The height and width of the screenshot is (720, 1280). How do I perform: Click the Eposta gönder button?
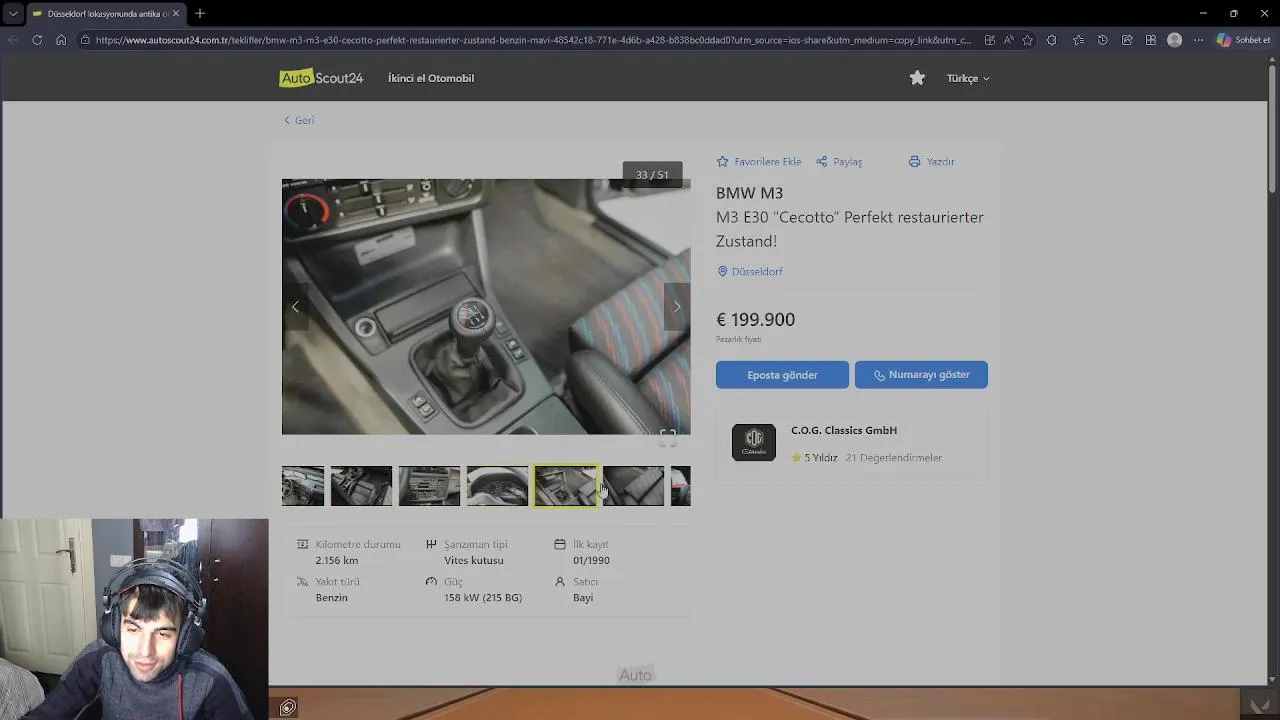(x=782, y=375)
